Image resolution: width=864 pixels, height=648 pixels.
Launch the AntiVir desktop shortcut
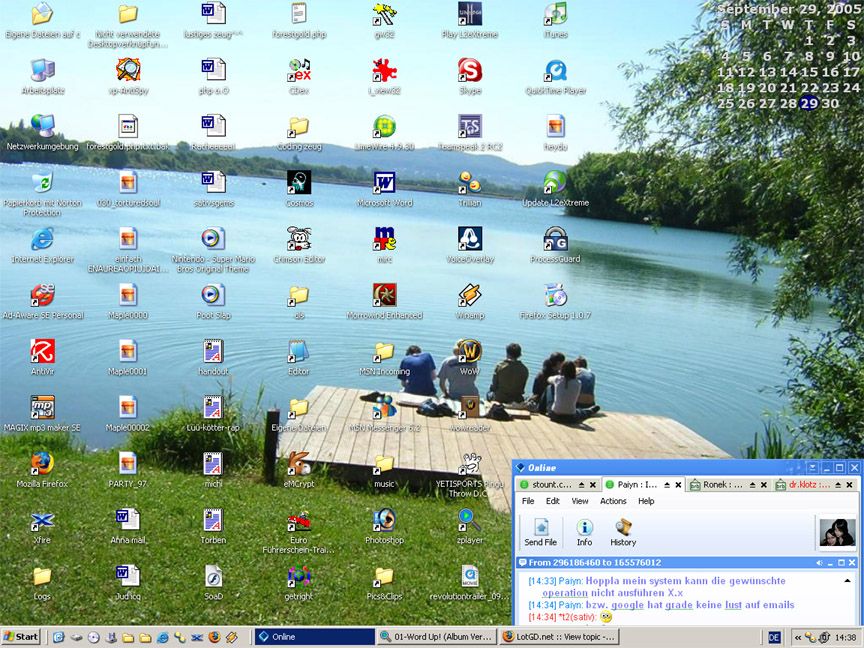(x=42, y=352)
